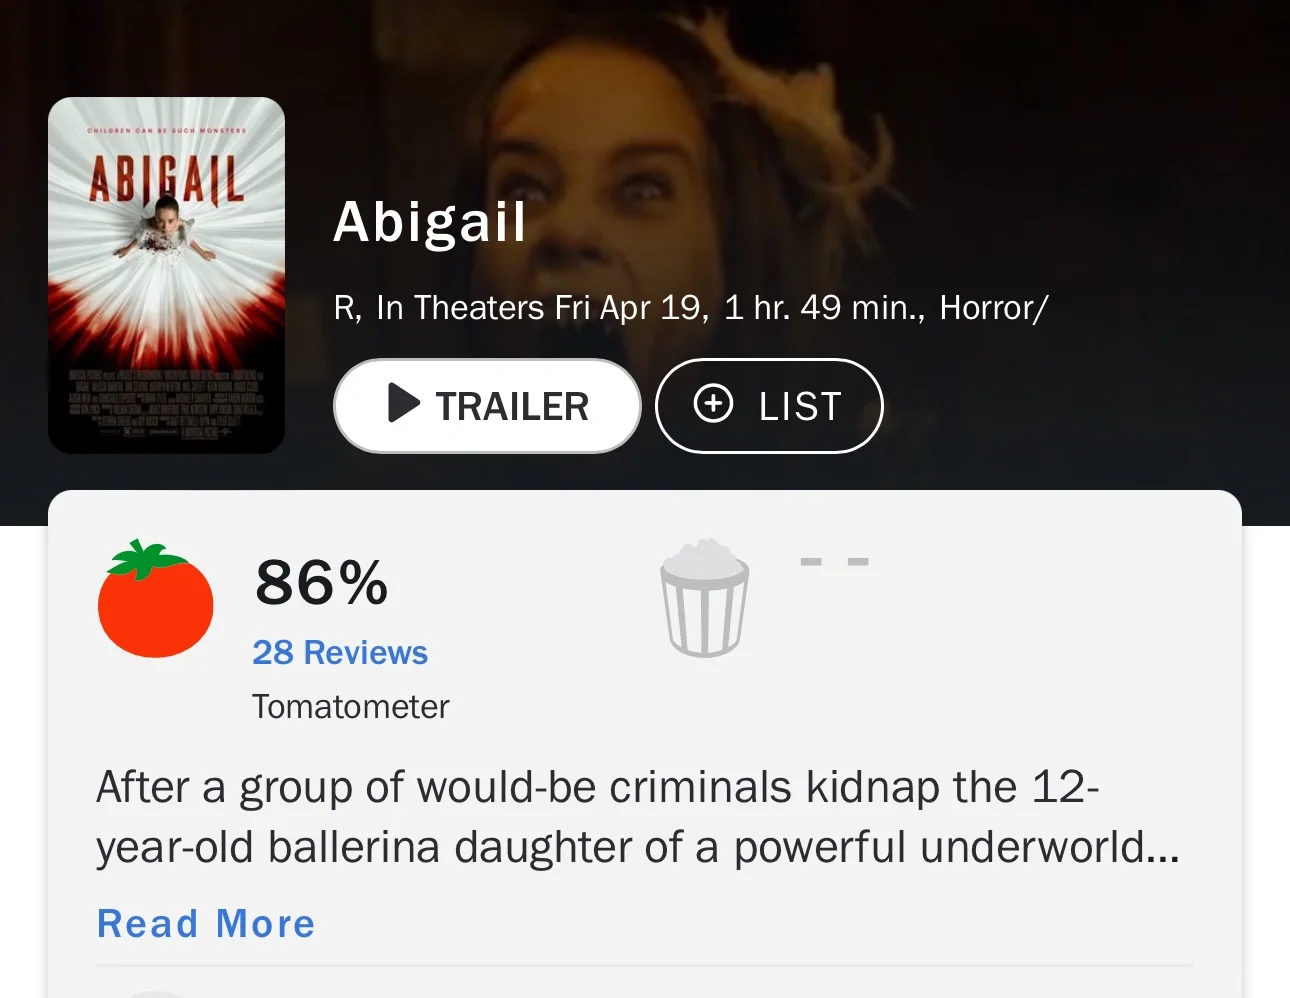
Task: Click the Abigail movie title heading
Action: click(429, 222)
